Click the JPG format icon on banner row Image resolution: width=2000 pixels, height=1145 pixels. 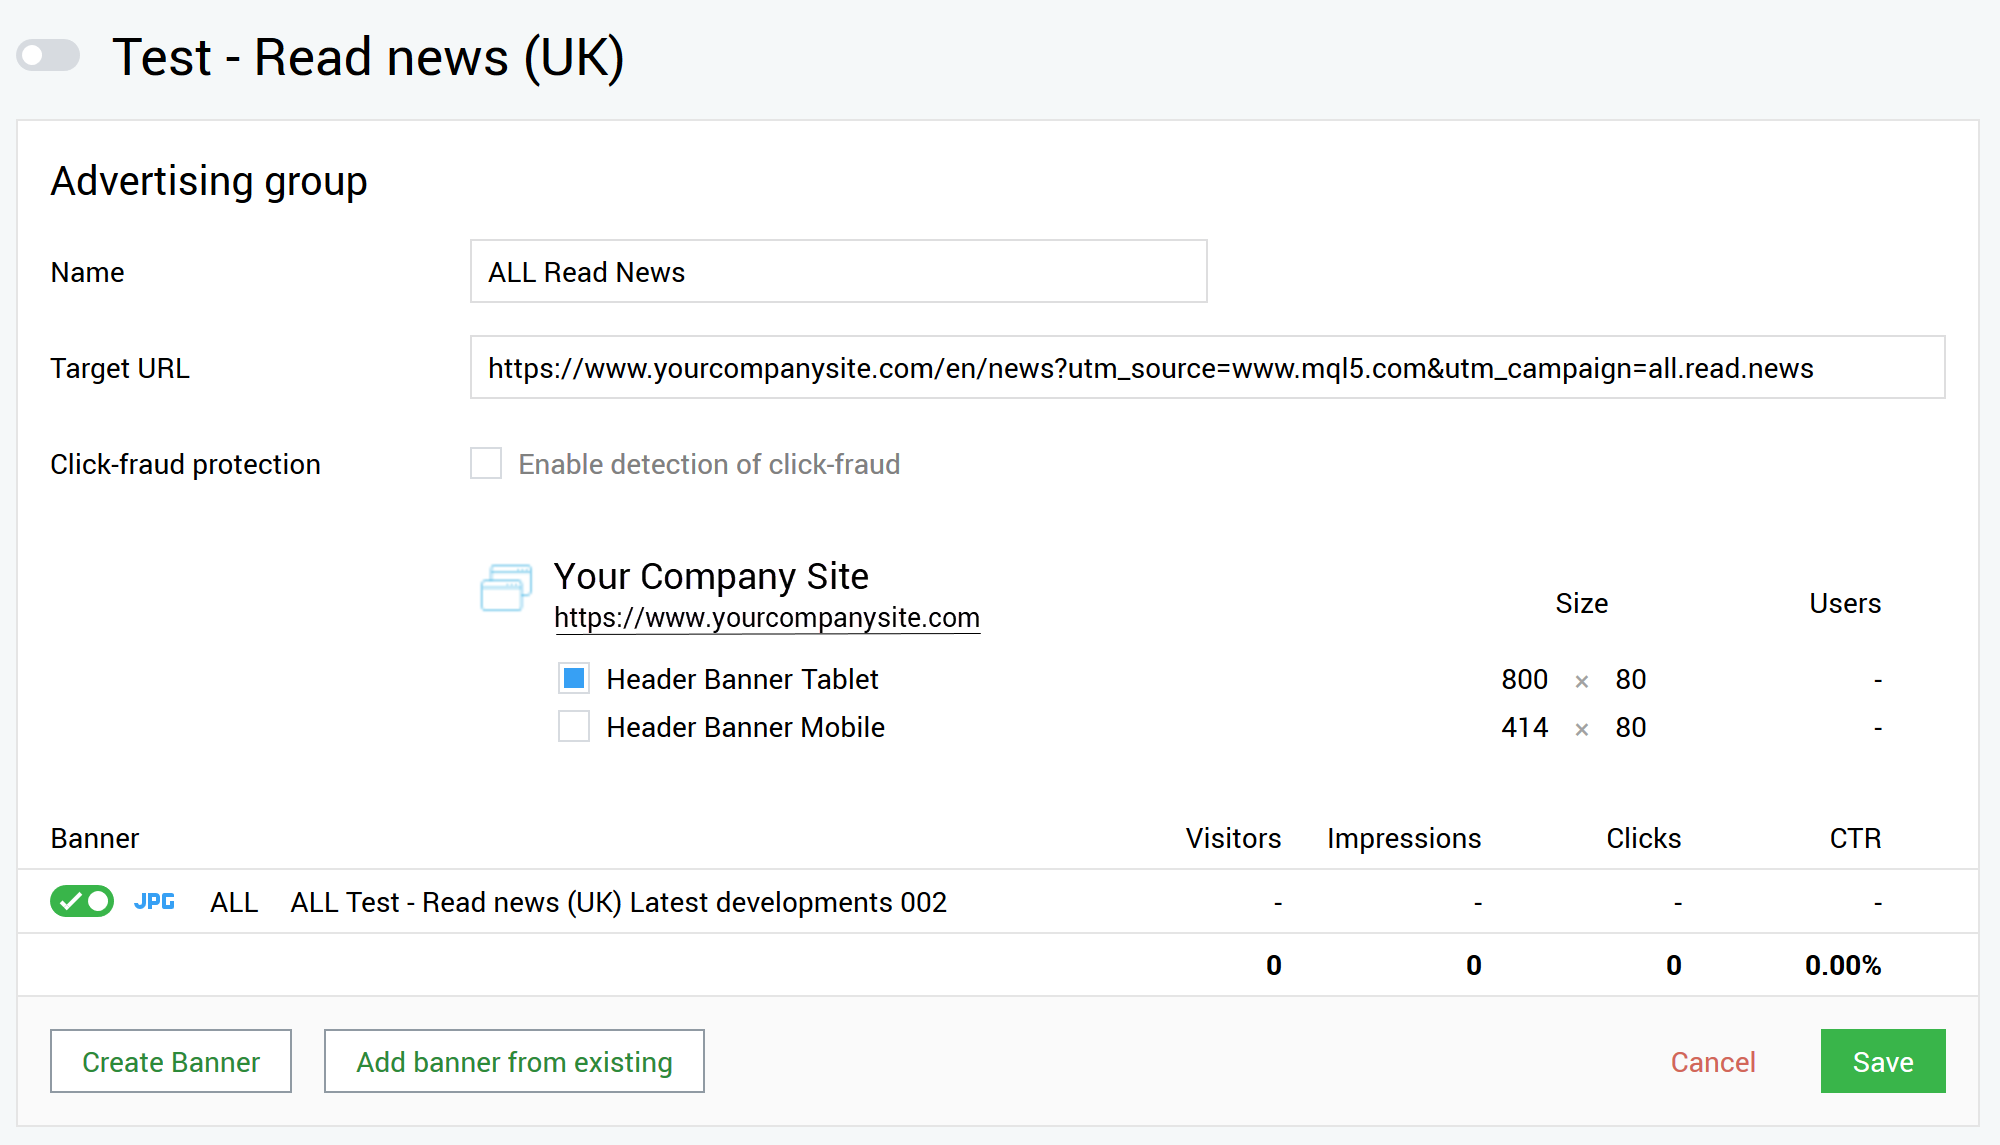pos(155,902)
